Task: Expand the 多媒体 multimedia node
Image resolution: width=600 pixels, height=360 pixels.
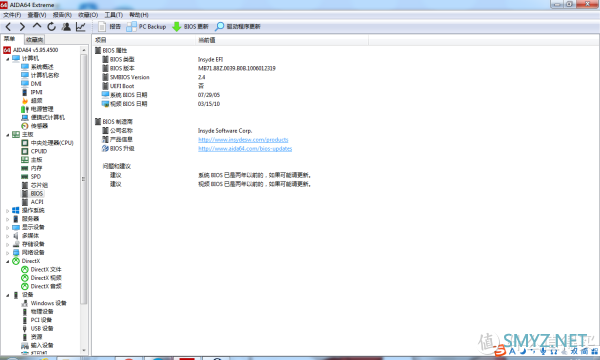Action: point(8,236)
